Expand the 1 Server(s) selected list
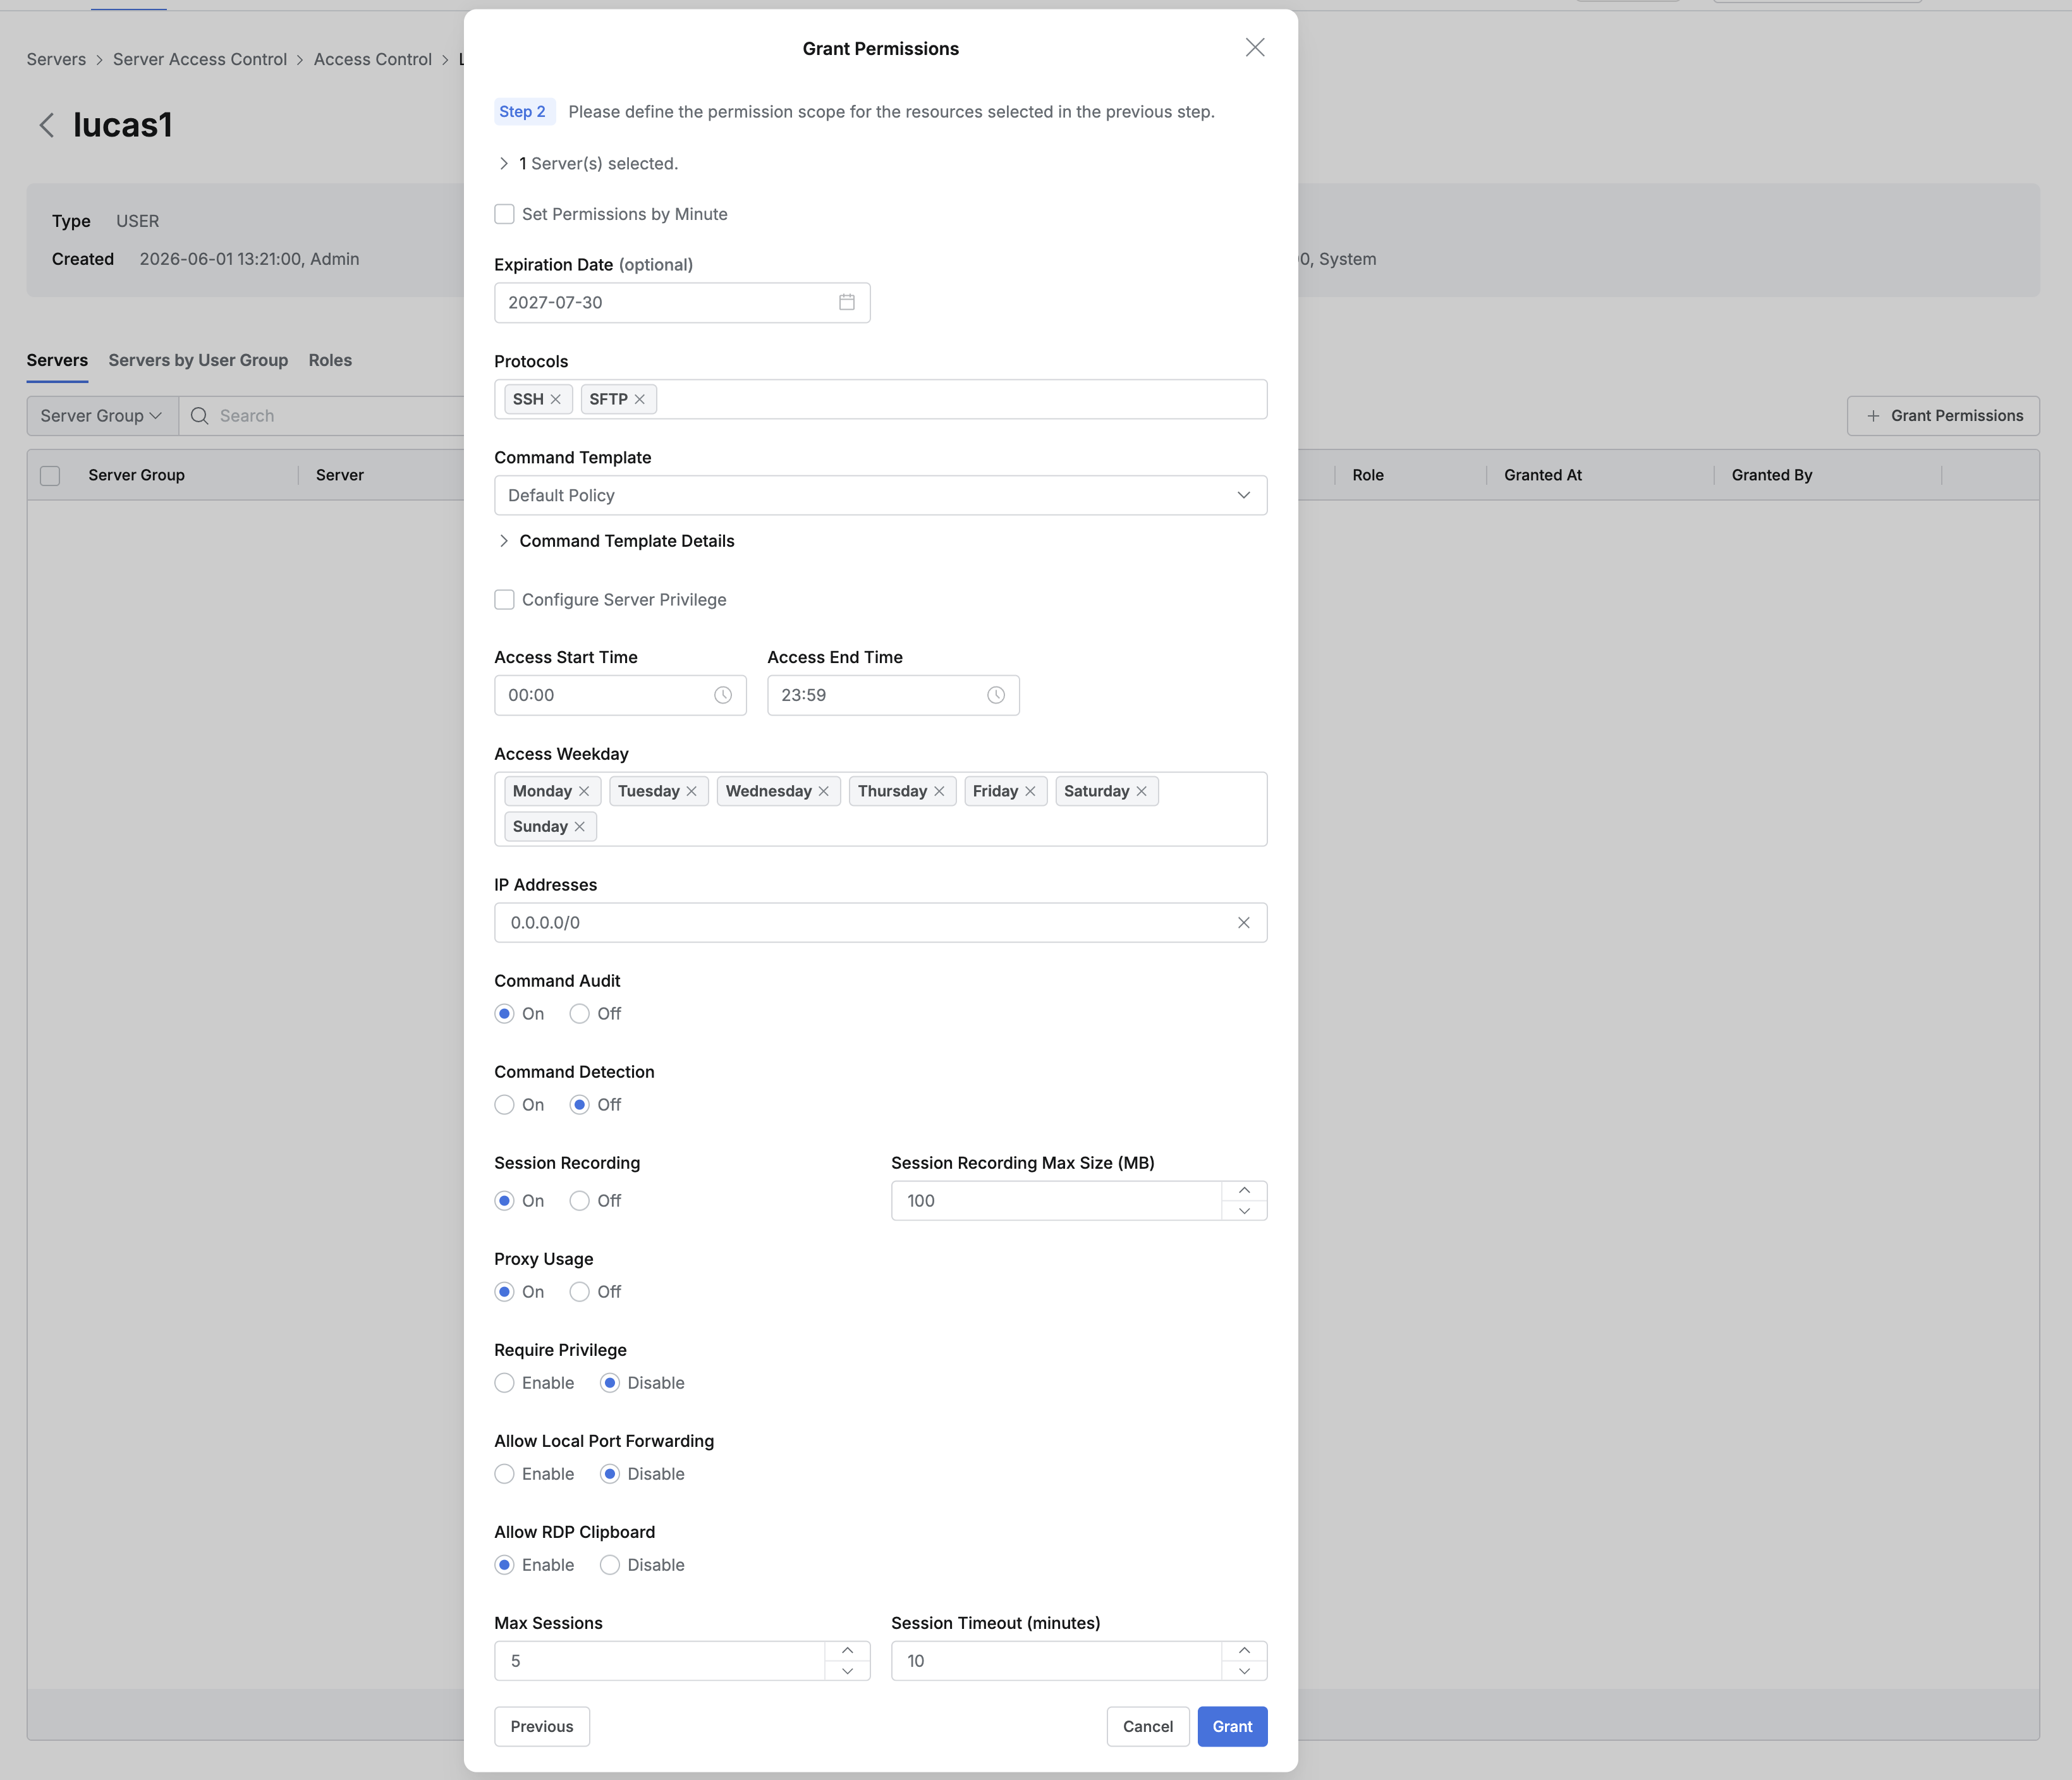Viewport: 2072px width, 1780px height. [504, 163]
